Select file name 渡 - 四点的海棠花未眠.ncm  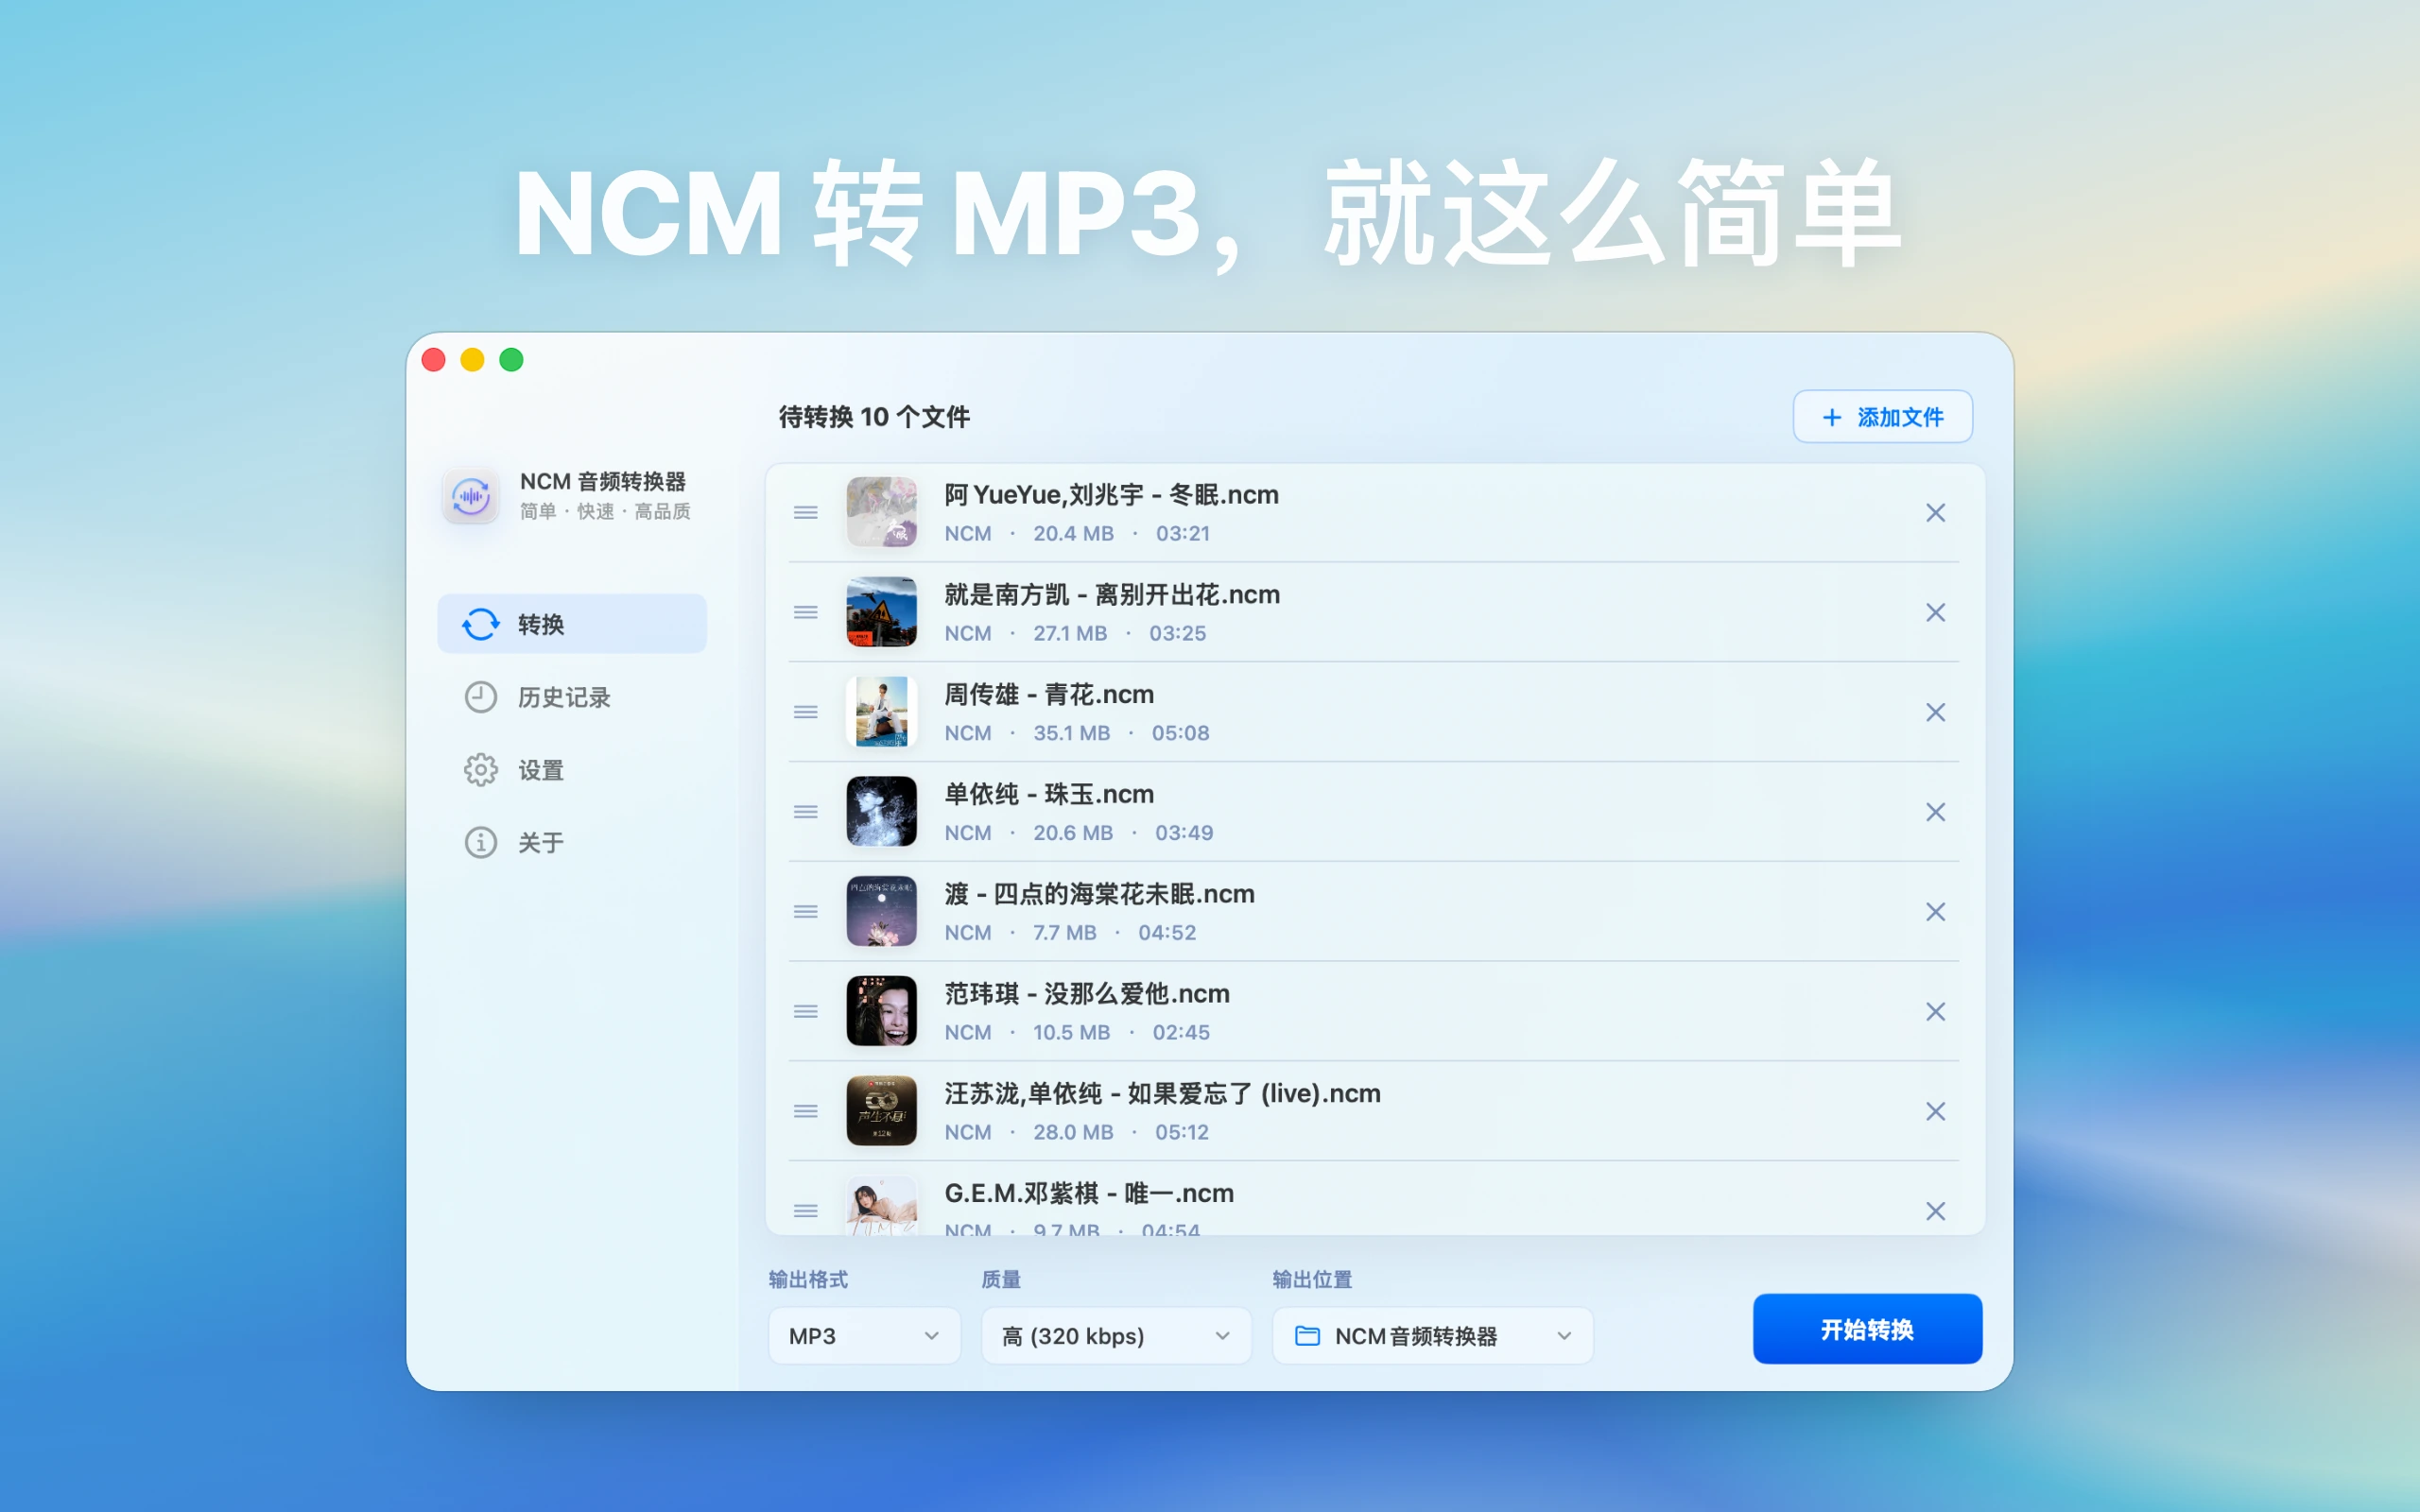pyautogui.click(x=1099, y=894)
